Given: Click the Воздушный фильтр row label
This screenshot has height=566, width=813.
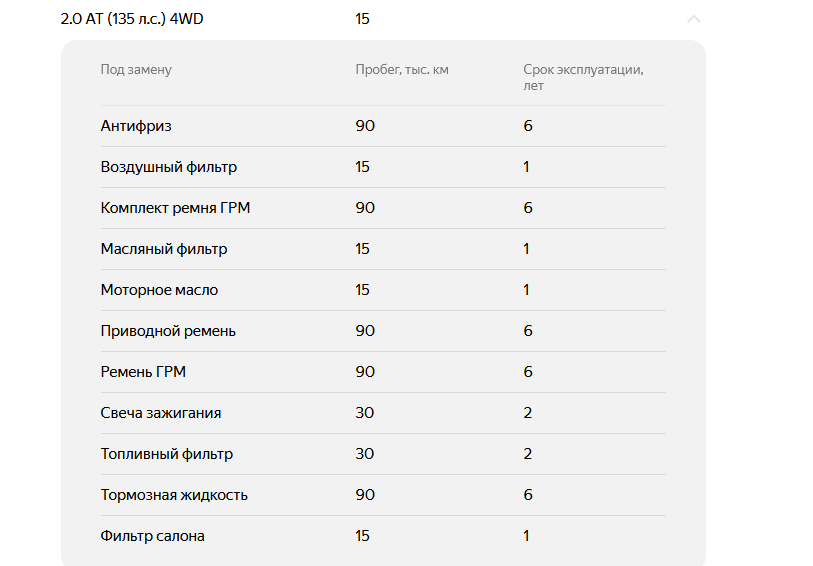Looking at the screenshot, I should pos(169,167).
